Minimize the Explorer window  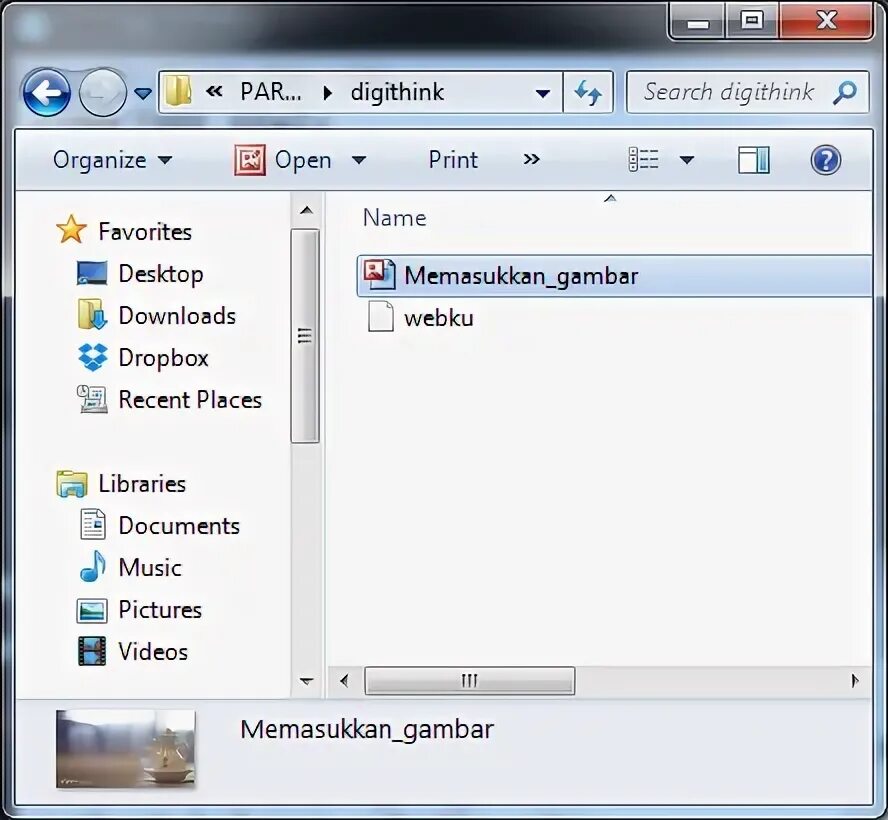click(698, 23)
